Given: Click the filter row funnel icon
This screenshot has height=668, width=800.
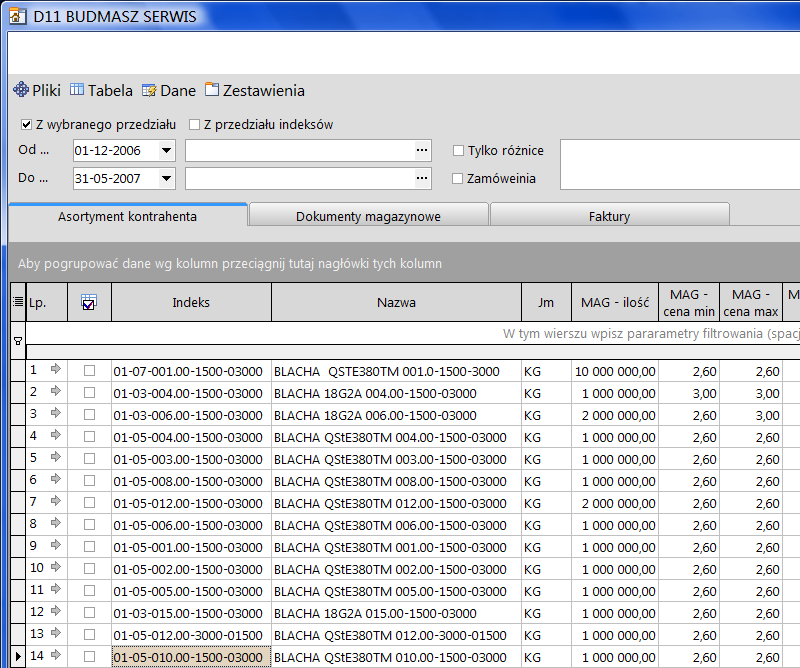Looking at the screenshot, I should [x=18, y=341].
